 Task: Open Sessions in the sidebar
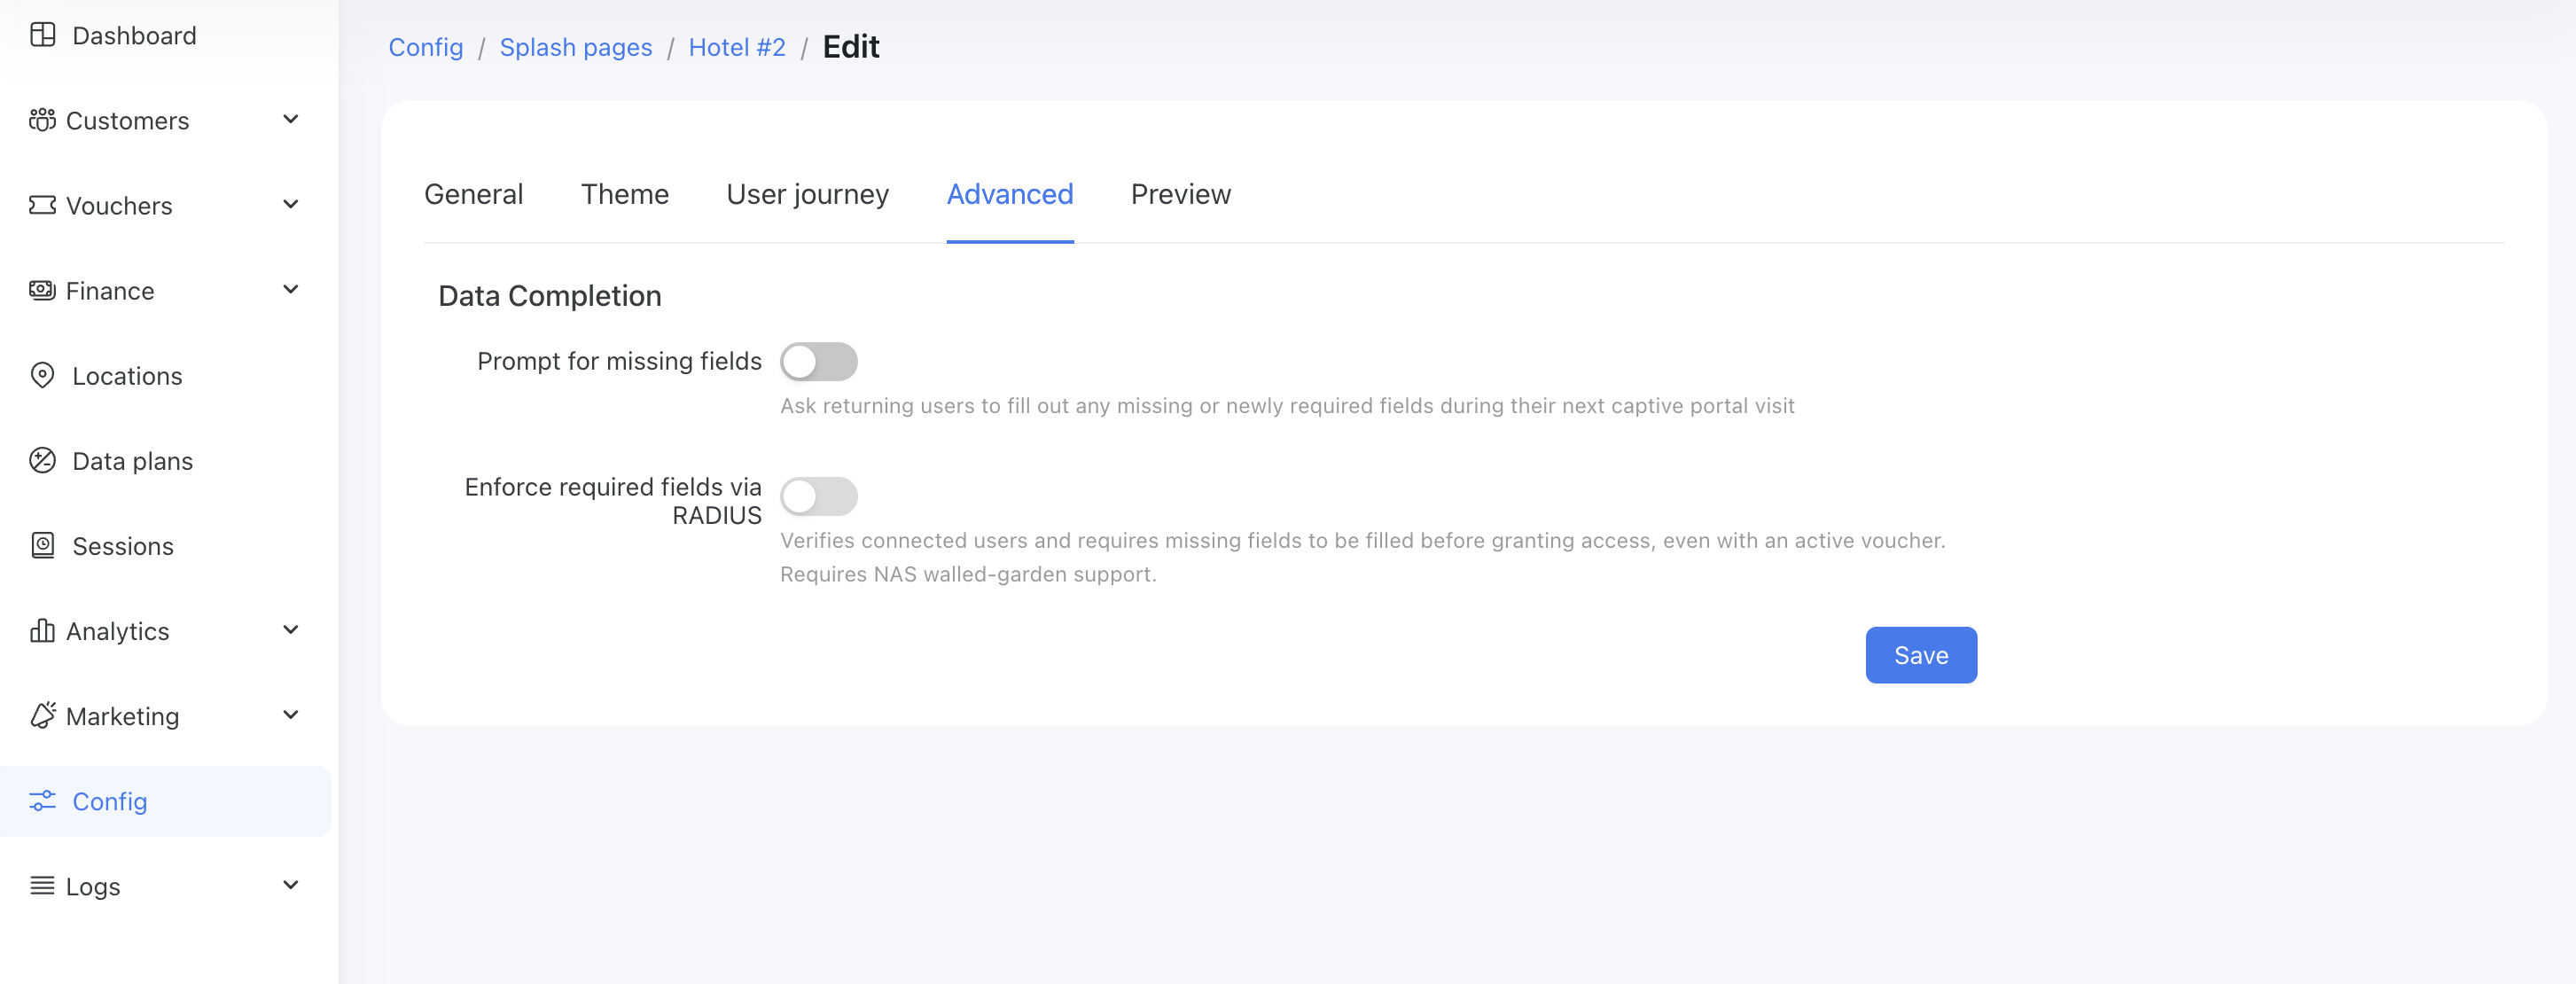tap(123, 545)
